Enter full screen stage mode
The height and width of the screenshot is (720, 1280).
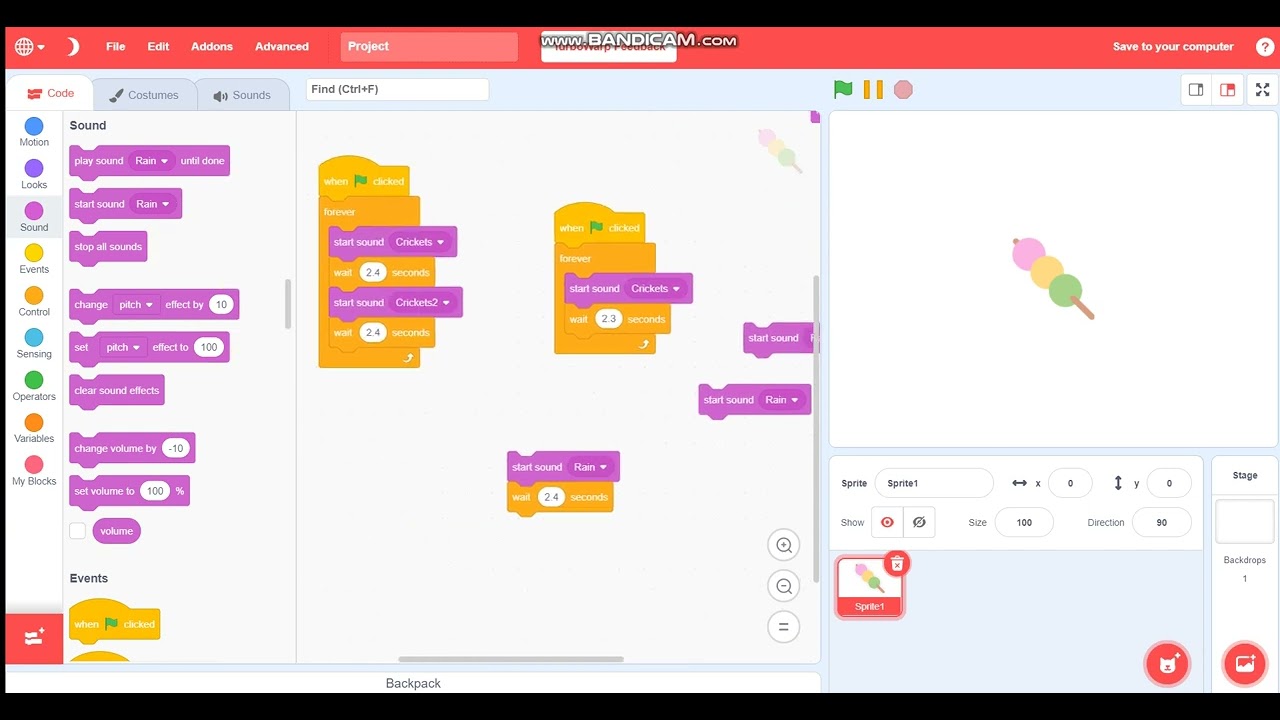coord(1262,89)
